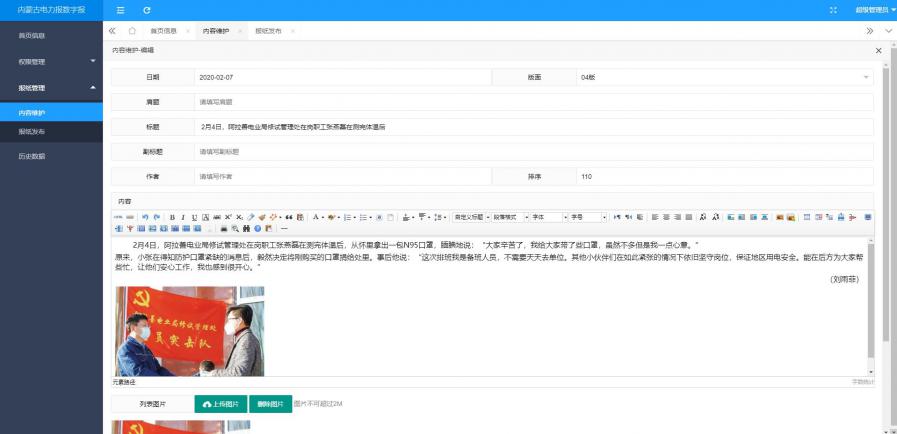897x434 pixels.
Task: Open font color dropdown arrow
Action: [323, 217]
